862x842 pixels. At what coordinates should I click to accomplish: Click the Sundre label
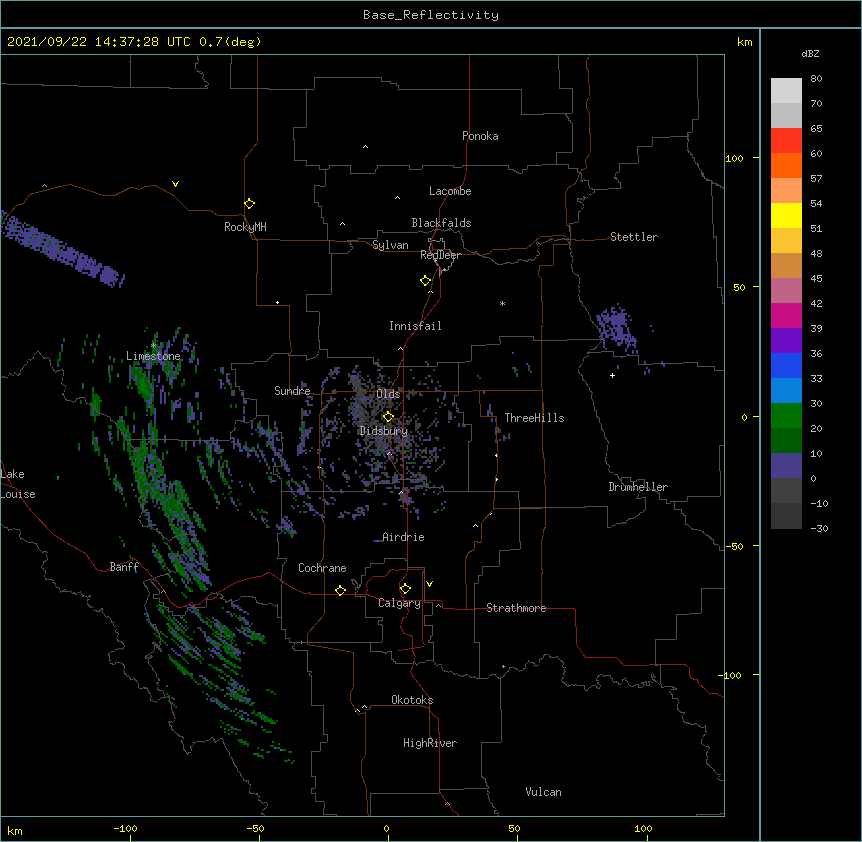(292, 391)
